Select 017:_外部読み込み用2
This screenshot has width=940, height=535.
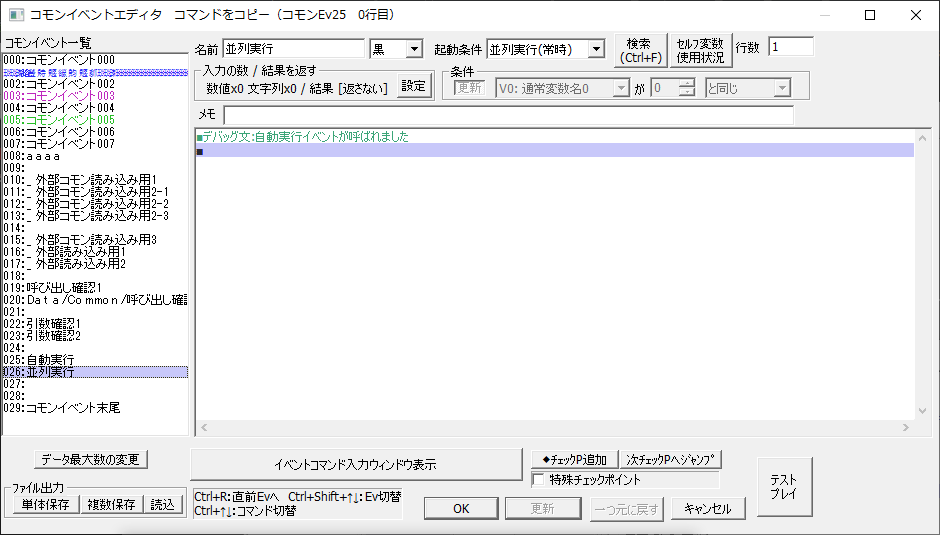pos(95,264)
